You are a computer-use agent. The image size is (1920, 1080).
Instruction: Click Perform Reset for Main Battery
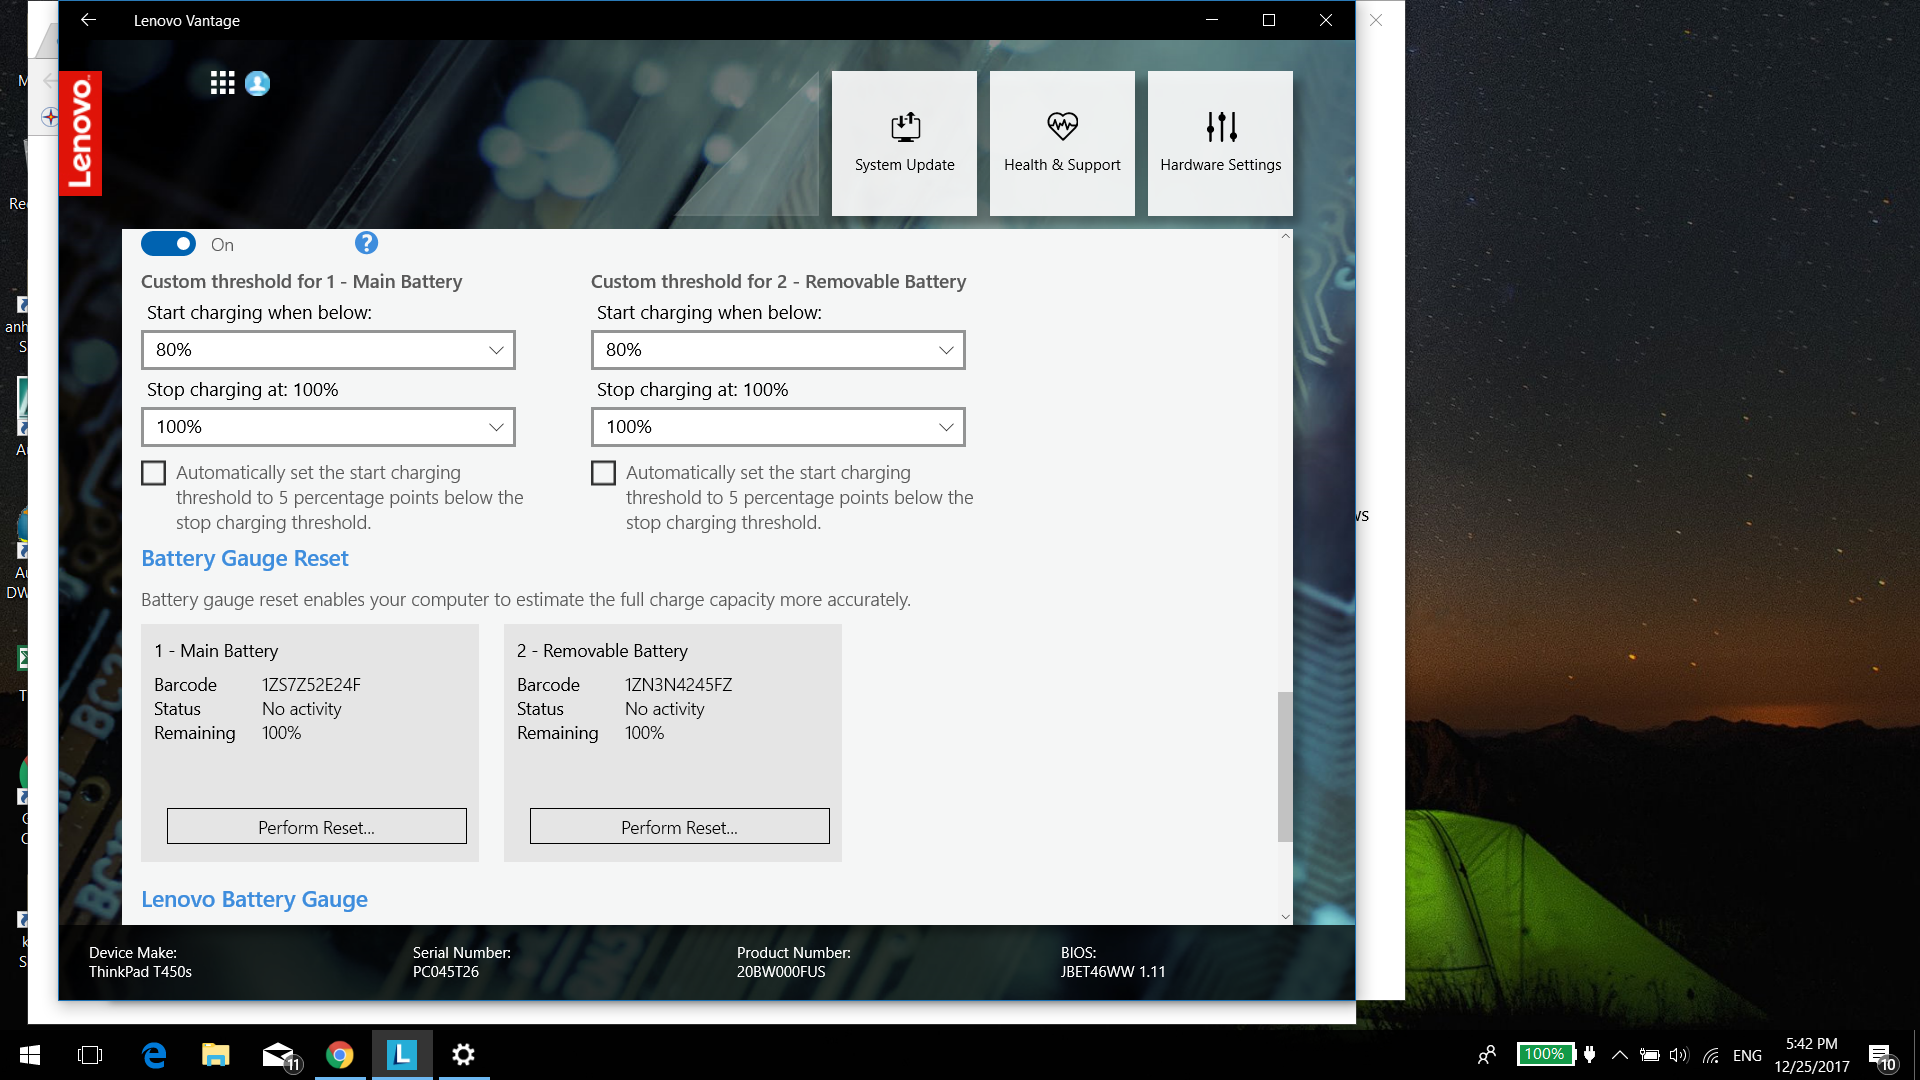tap(316, 827)
